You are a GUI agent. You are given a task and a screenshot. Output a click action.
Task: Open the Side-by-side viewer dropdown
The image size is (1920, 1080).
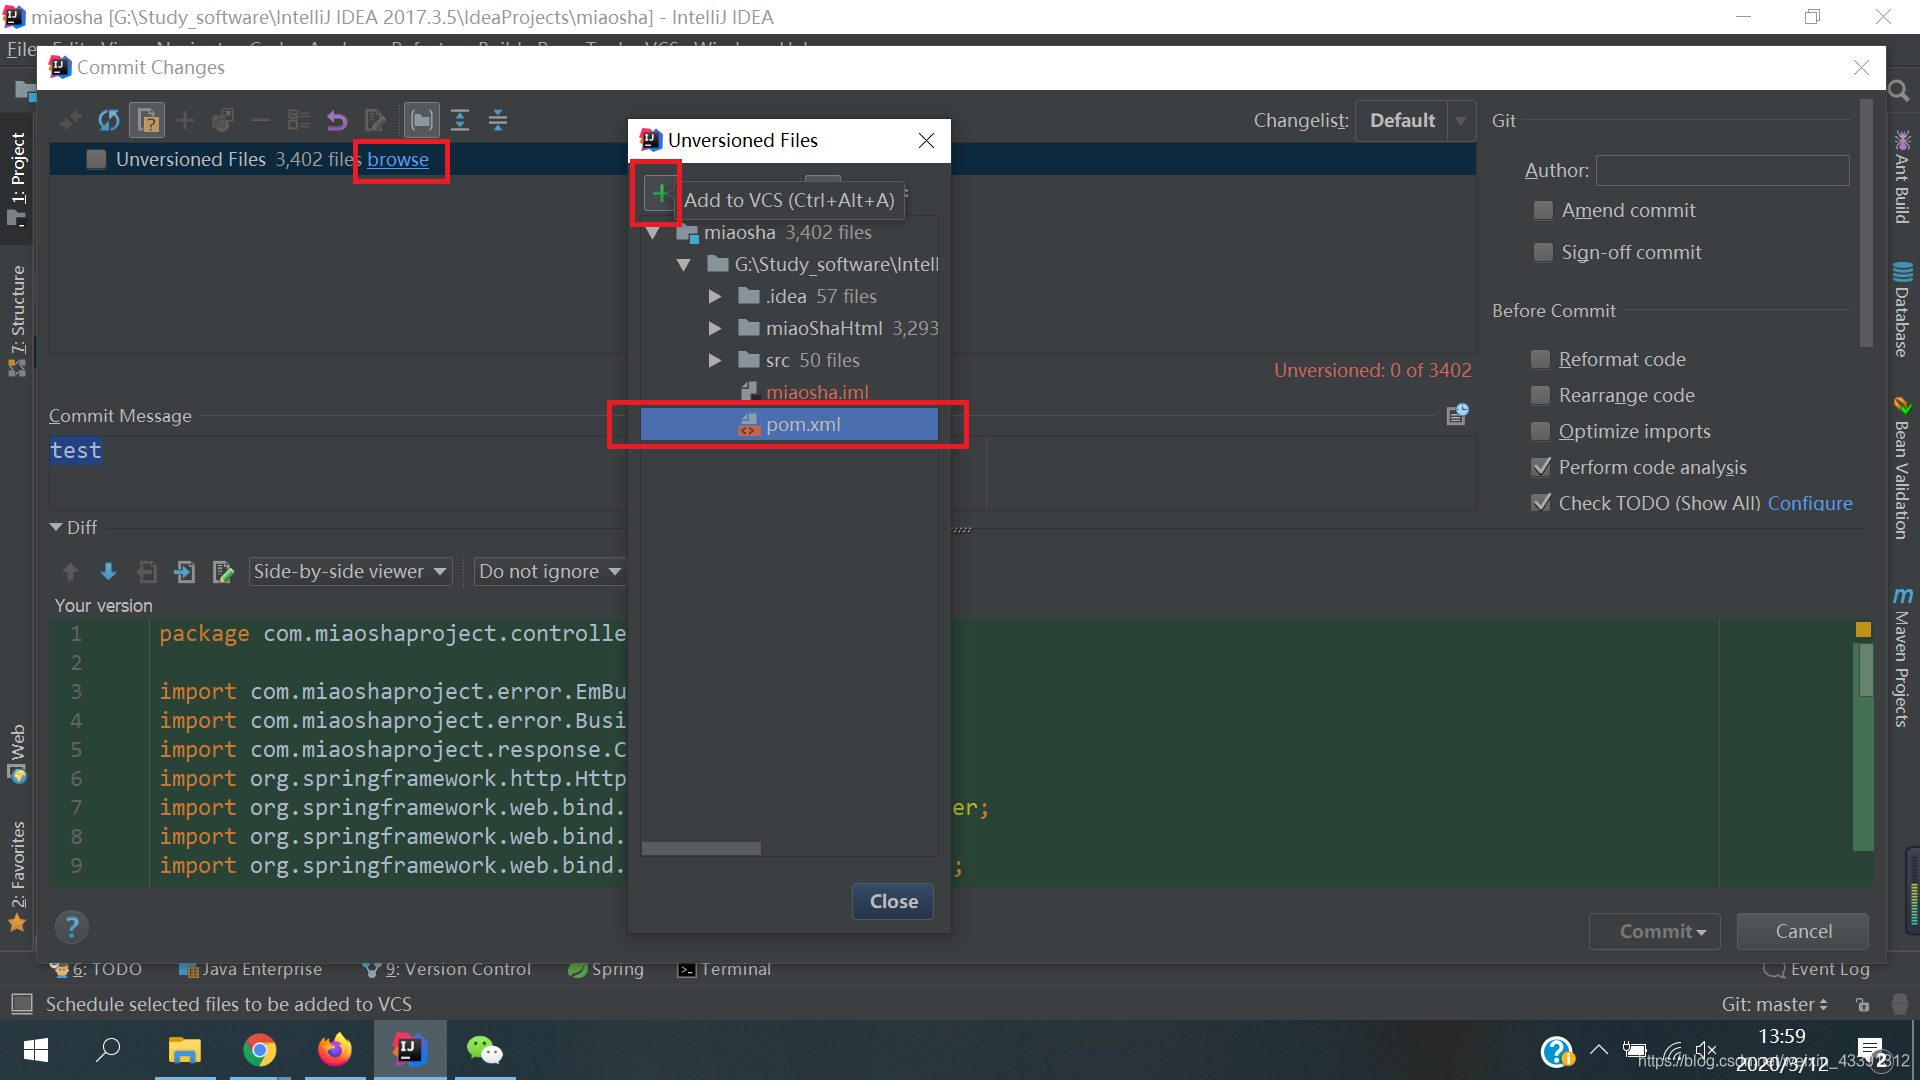tap(350, 571)
